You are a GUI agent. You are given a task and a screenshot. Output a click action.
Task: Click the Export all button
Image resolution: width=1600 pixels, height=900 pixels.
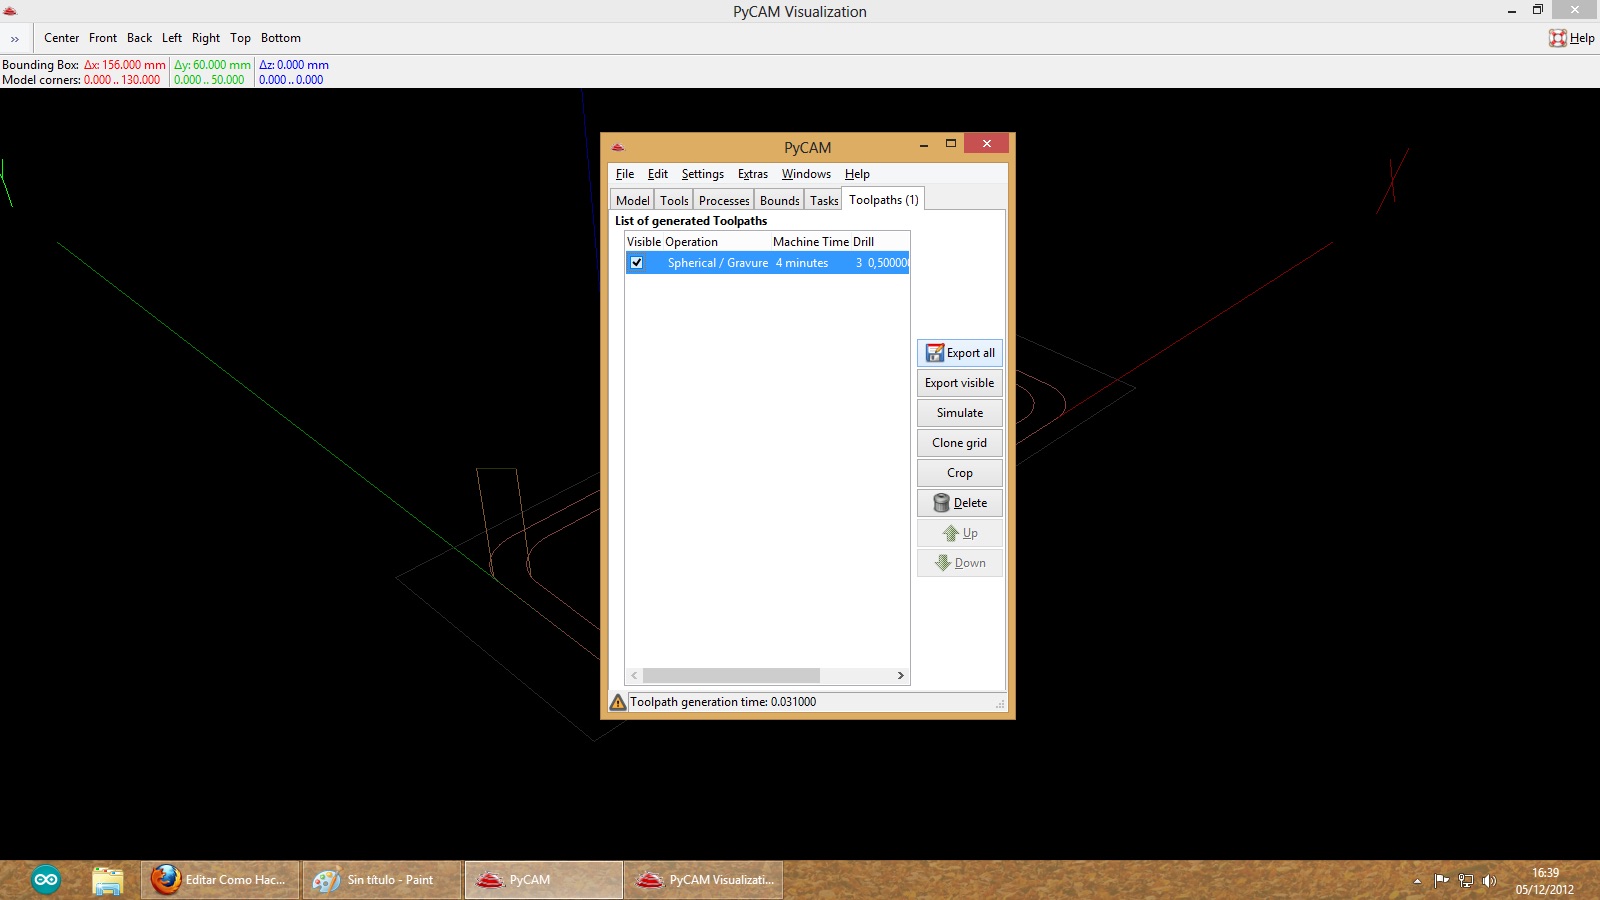click(x=960, y=353)
